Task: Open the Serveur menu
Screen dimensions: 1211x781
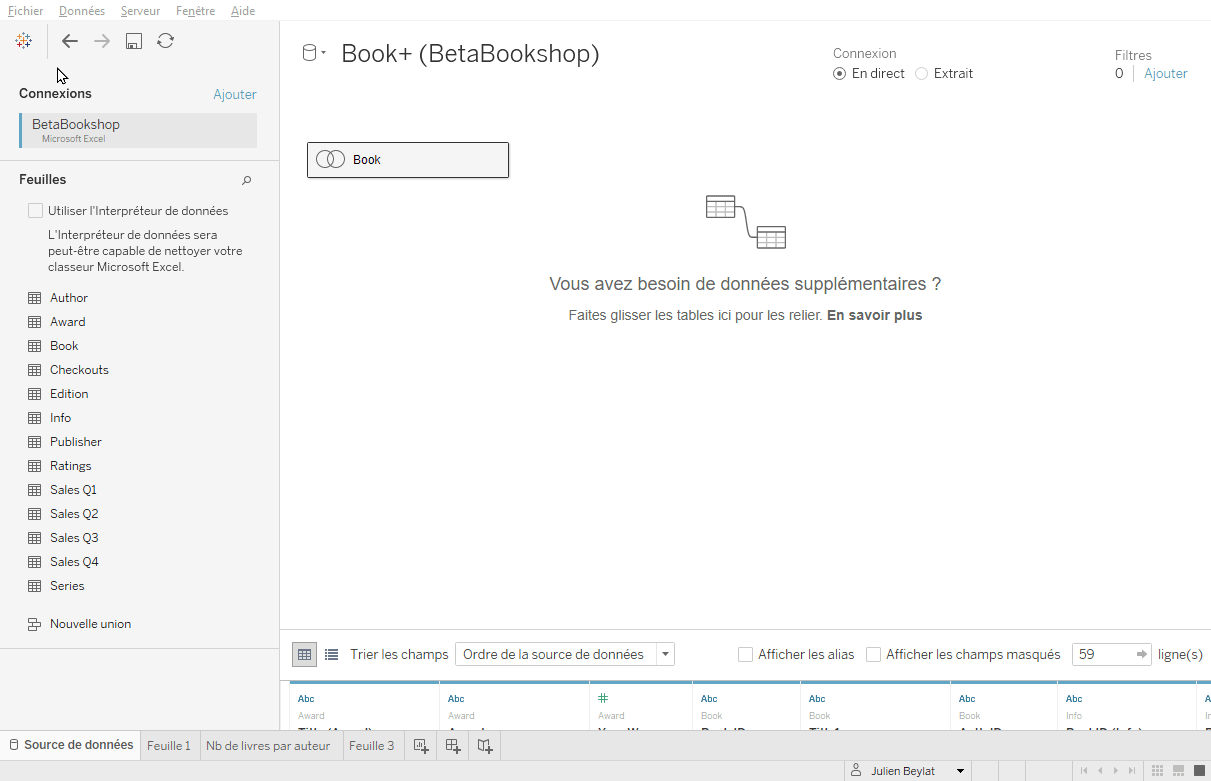Action: [140, 11]
